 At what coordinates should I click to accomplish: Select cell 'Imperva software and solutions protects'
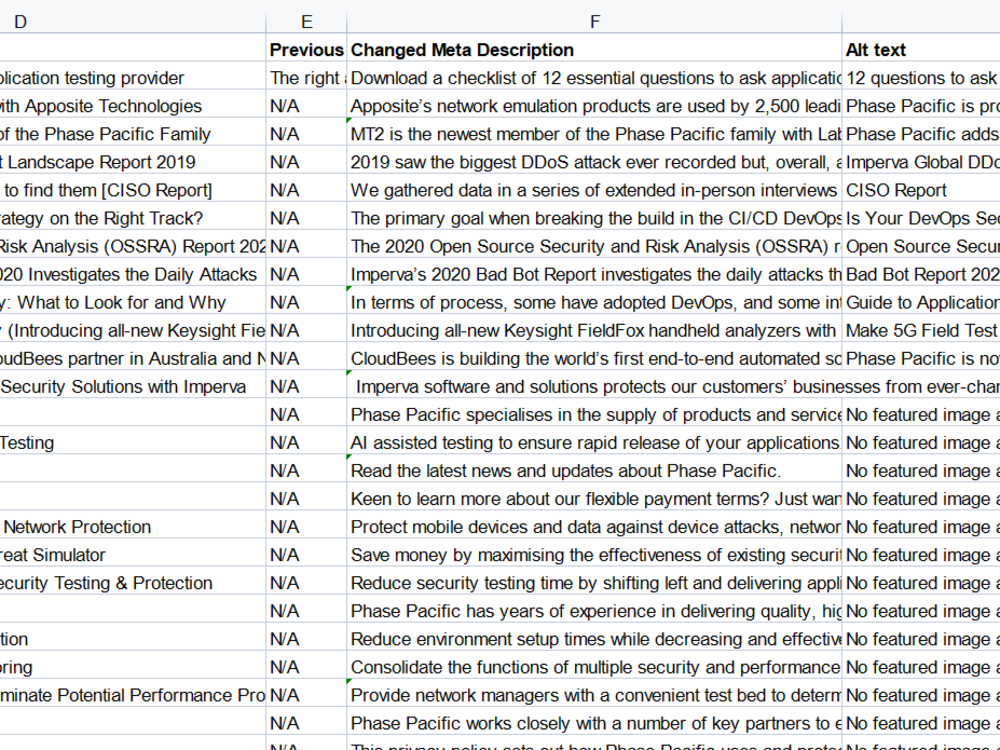pos(594,386)
